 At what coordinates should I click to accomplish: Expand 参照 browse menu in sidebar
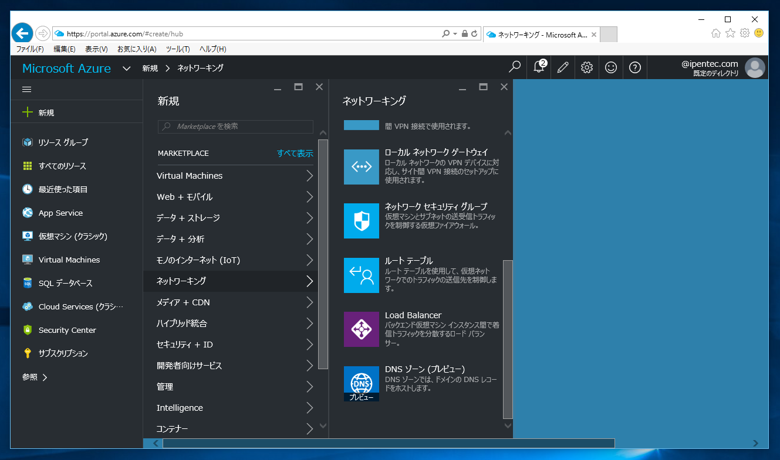pyautogui.click(x=35, y=377)
